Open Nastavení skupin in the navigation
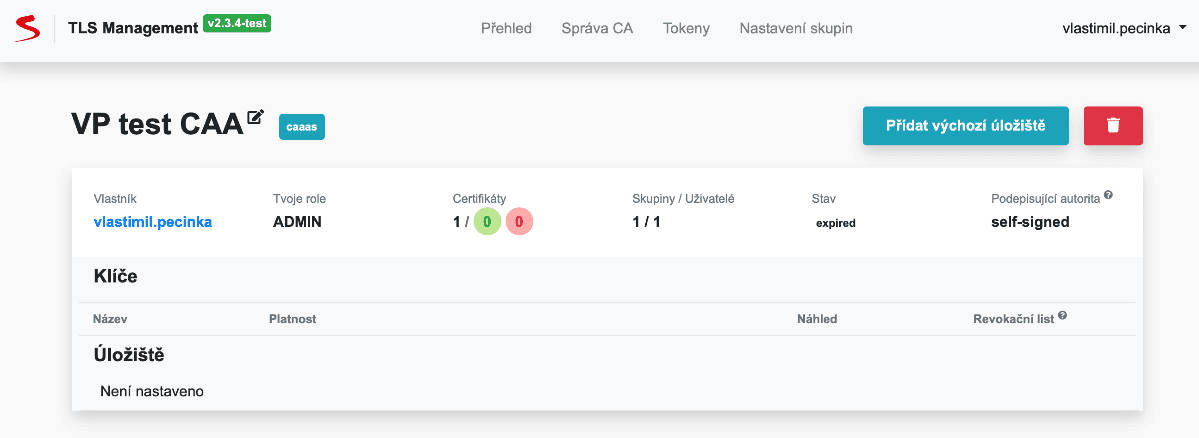The image size is (1199, 438). tap(796, 28)
